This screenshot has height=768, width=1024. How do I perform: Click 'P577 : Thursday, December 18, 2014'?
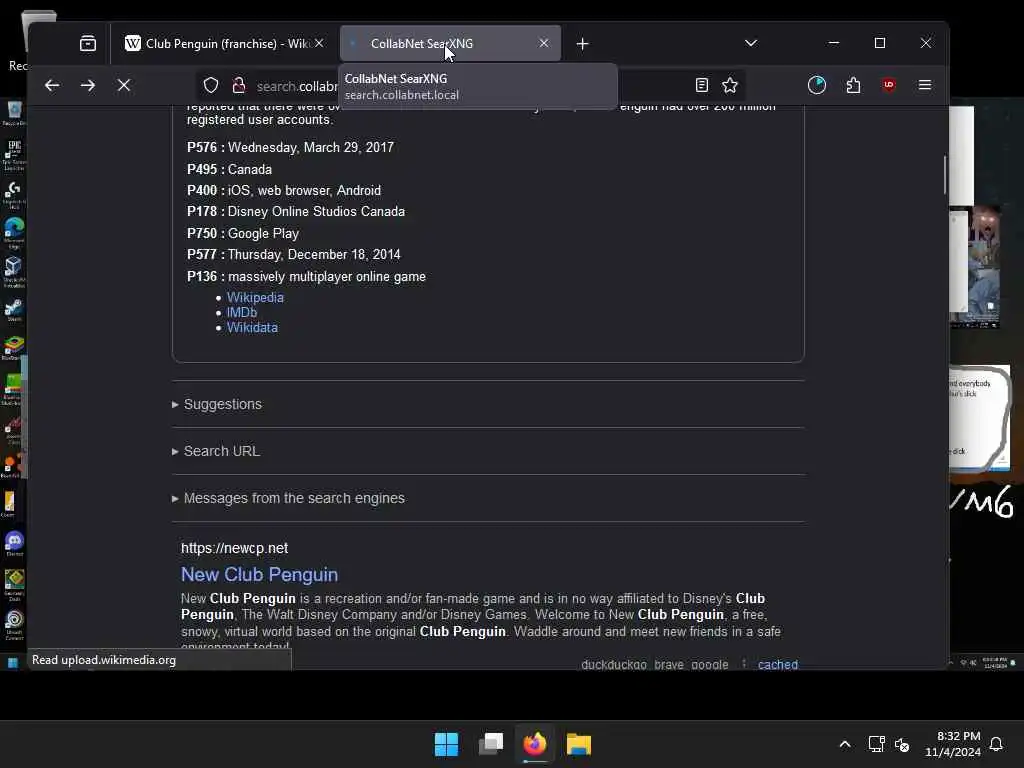click(x=294, y=255)
